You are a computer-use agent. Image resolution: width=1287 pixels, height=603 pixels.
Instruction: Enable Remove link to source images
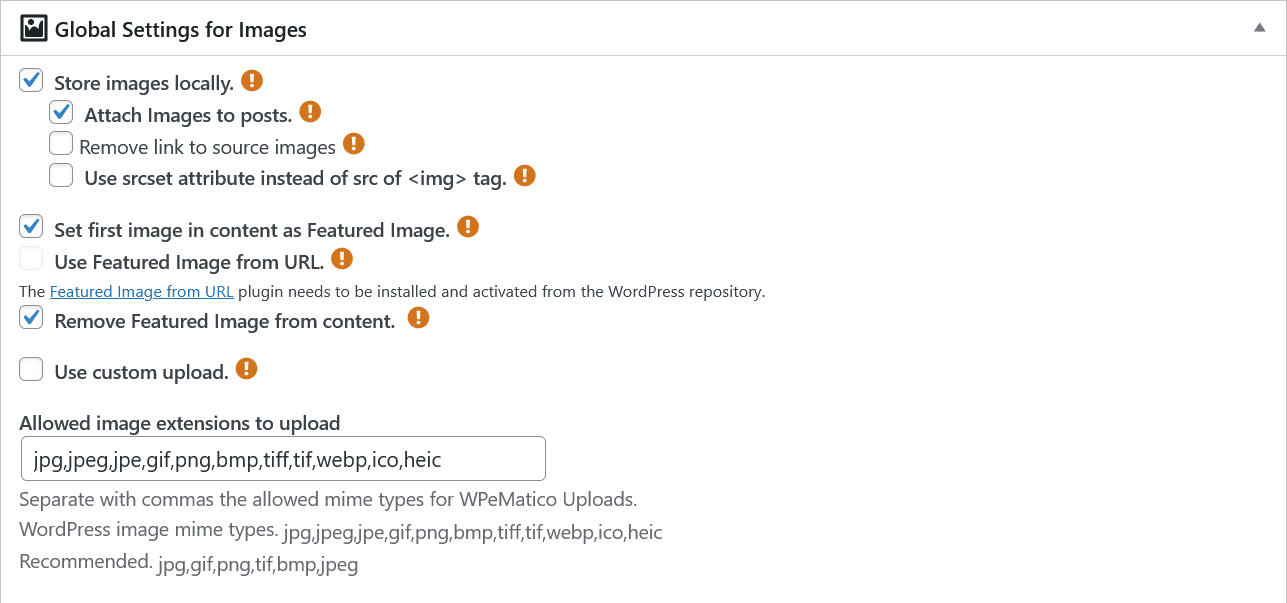click(x=62, y=144)
